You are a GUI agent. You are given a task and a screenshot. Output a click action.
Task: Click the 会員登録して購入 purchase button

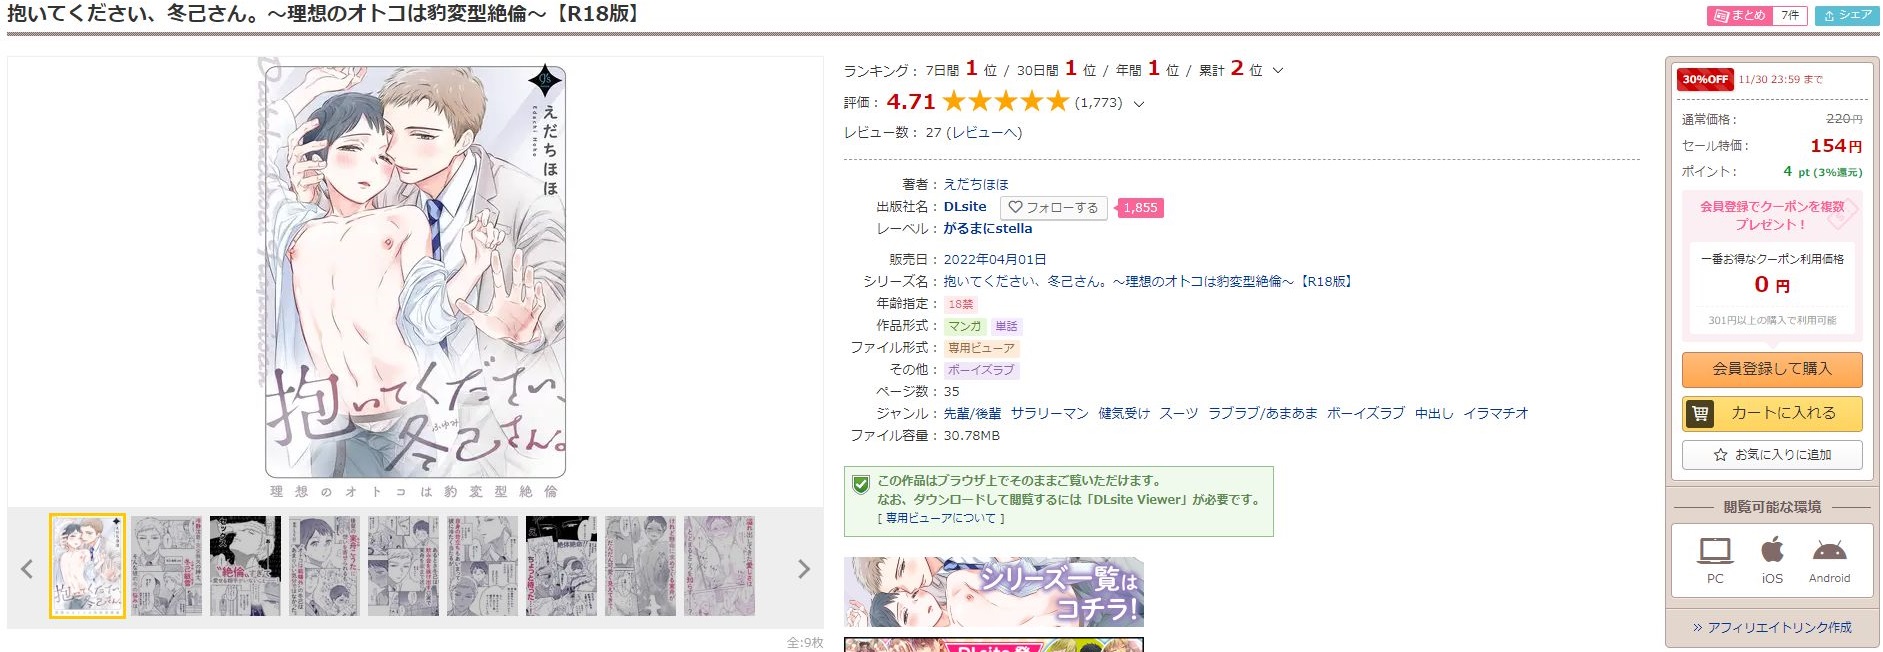tap(1771, 369)
